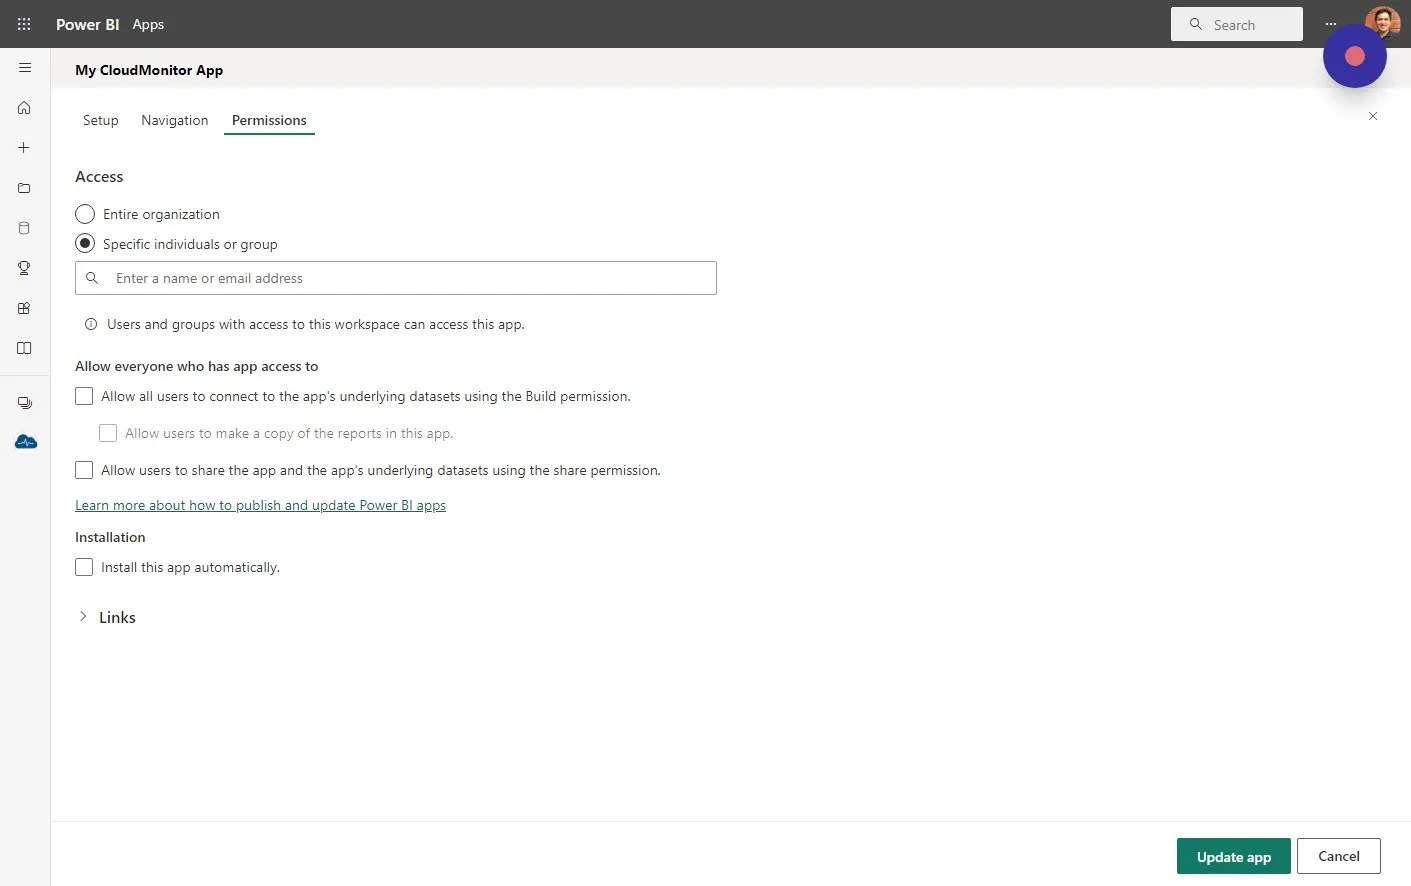Check Allow users to copy reports
The width and height of the screenshot is (1411, 886).
(108, 433)
